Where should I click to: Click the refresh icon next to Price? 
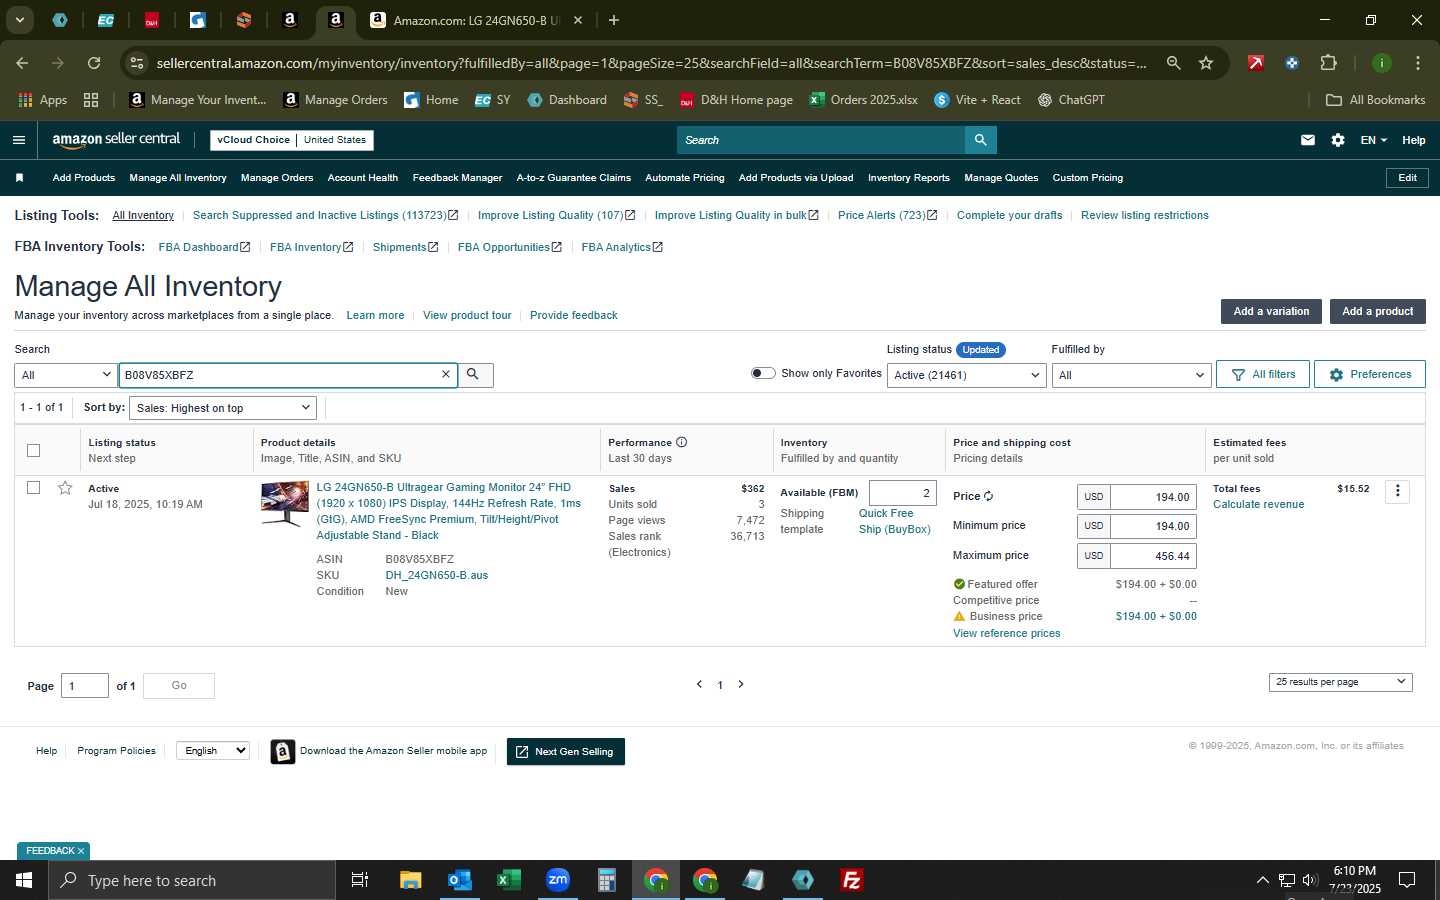[988, 496]
